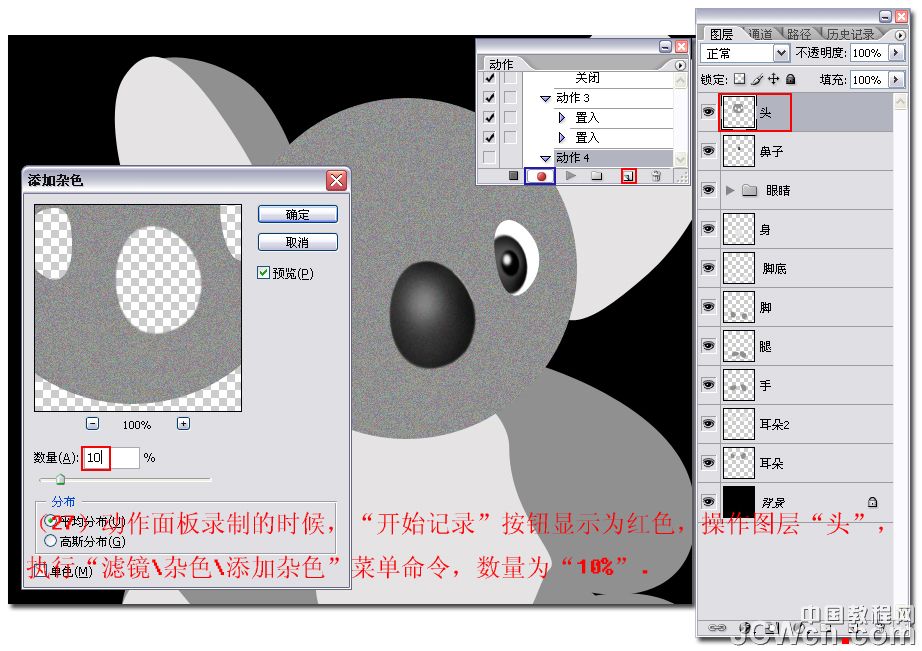Select the 高斯分布(G) radio button

pos(51,541)
